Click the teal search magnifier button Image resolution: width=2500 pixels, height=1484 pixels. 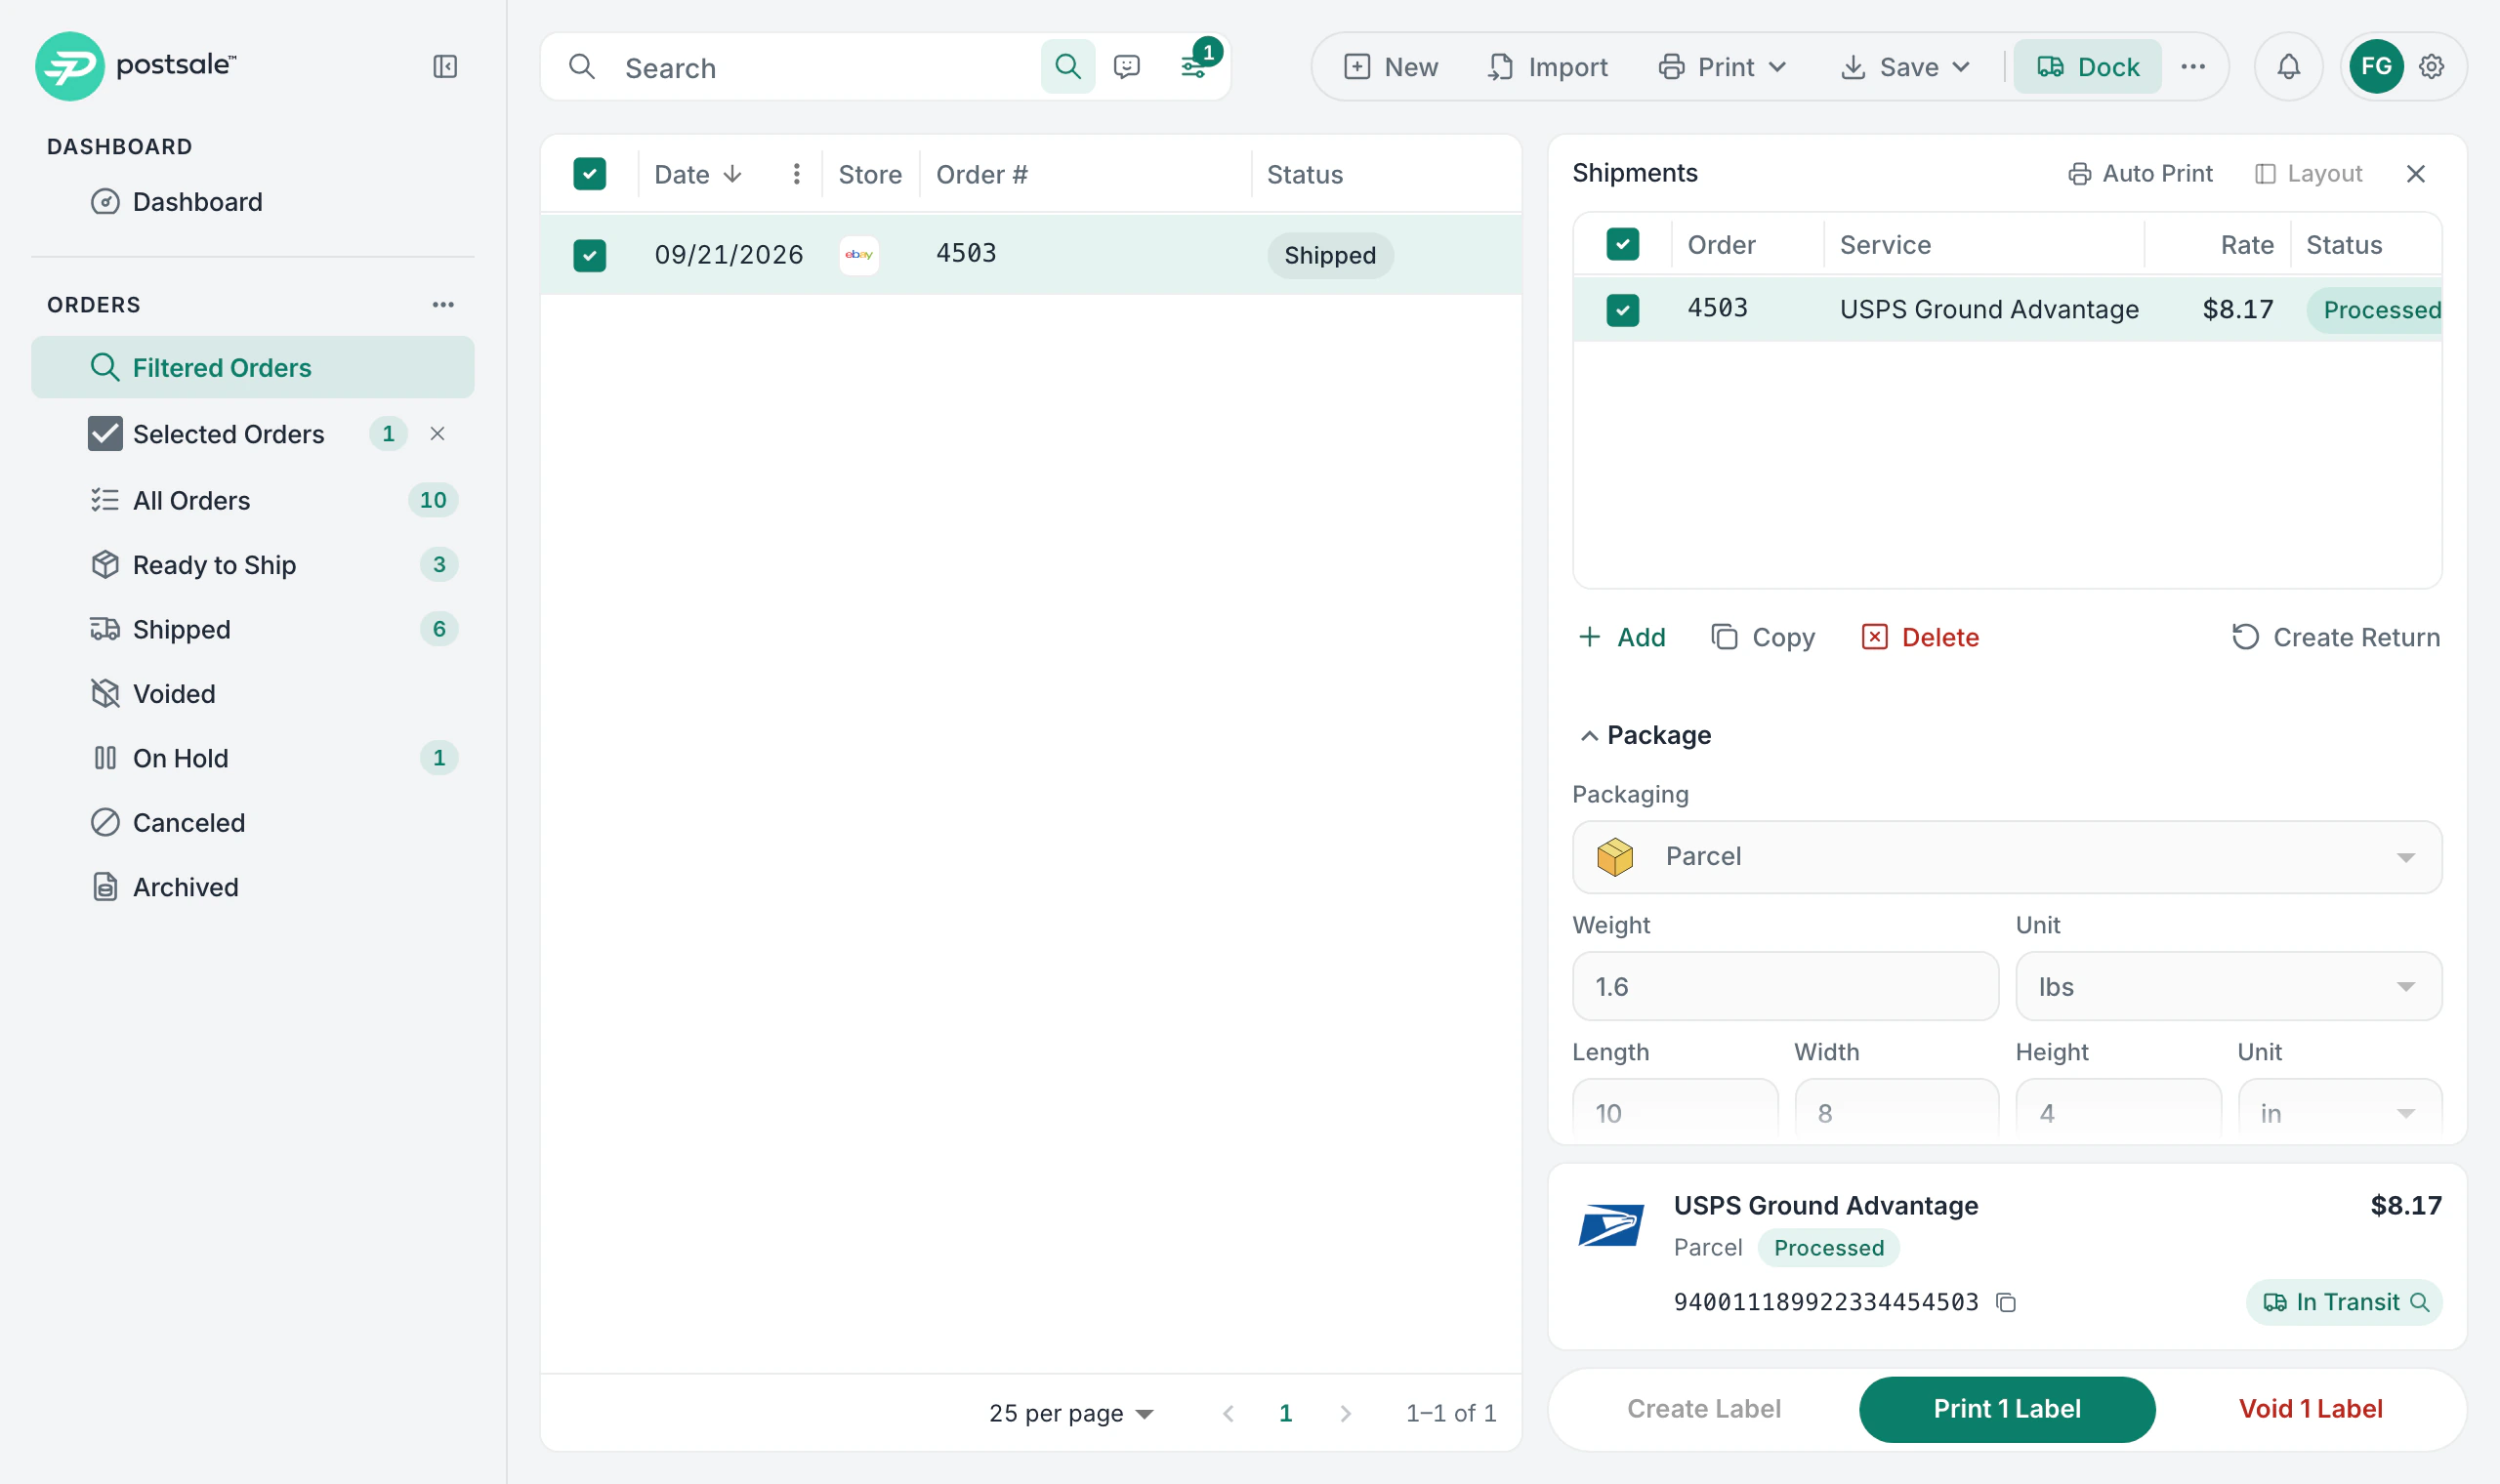coord(1067,67)
